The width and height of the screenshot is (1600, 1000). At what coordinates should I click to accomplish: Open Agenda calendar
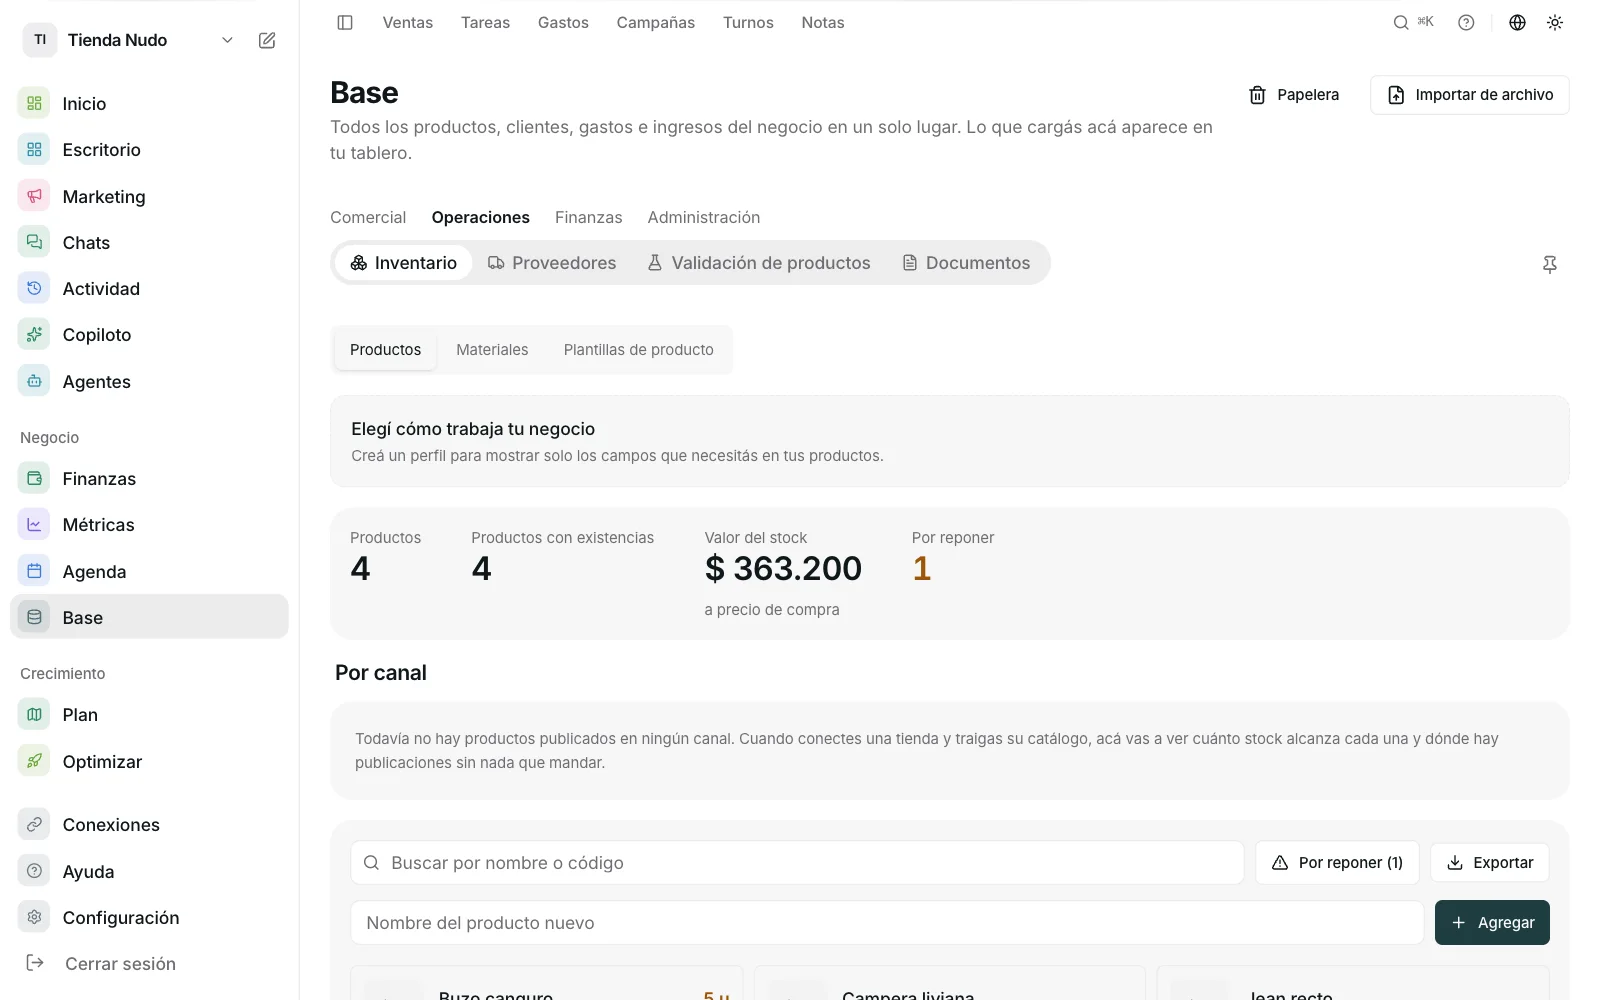click(x=149, y=571)
